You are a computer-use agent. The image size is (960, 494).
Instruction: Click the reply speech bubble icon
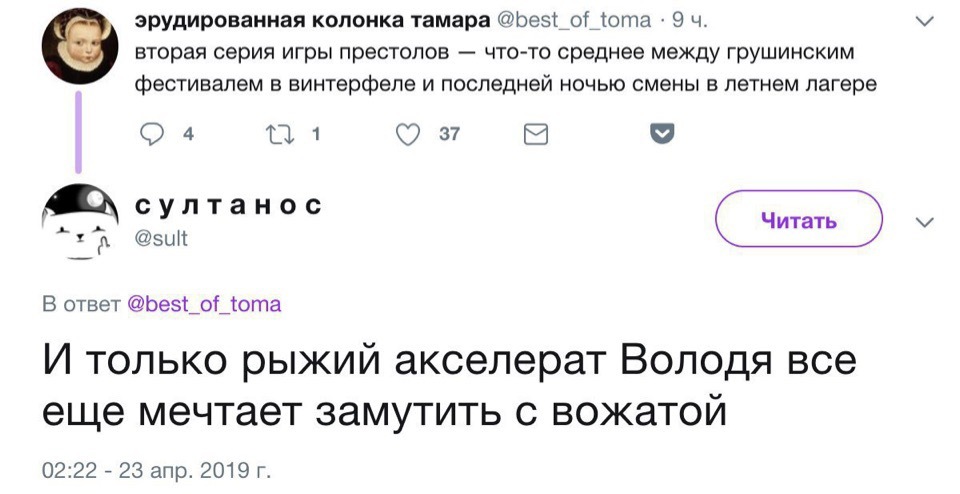point(153,135)
